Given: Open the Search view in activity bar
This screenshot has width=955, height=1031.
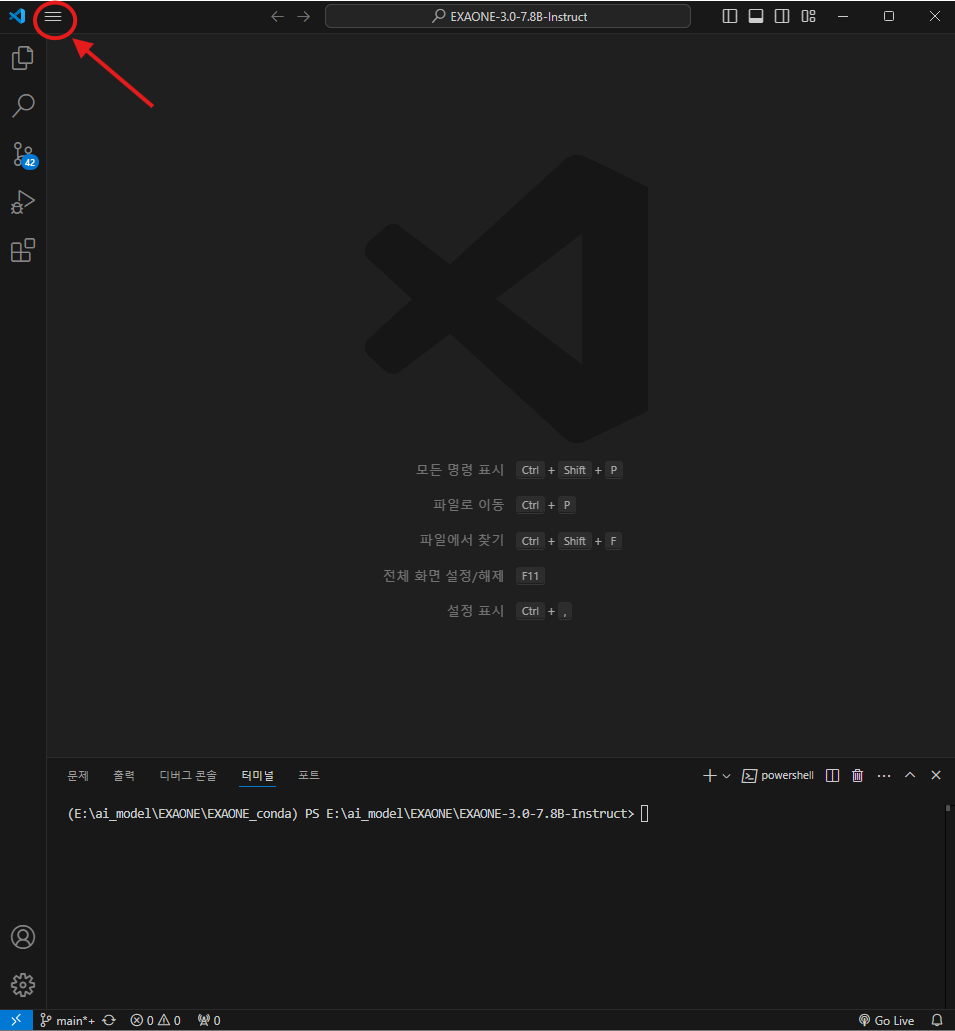Looking at the screenshot, I should (23, 106).
